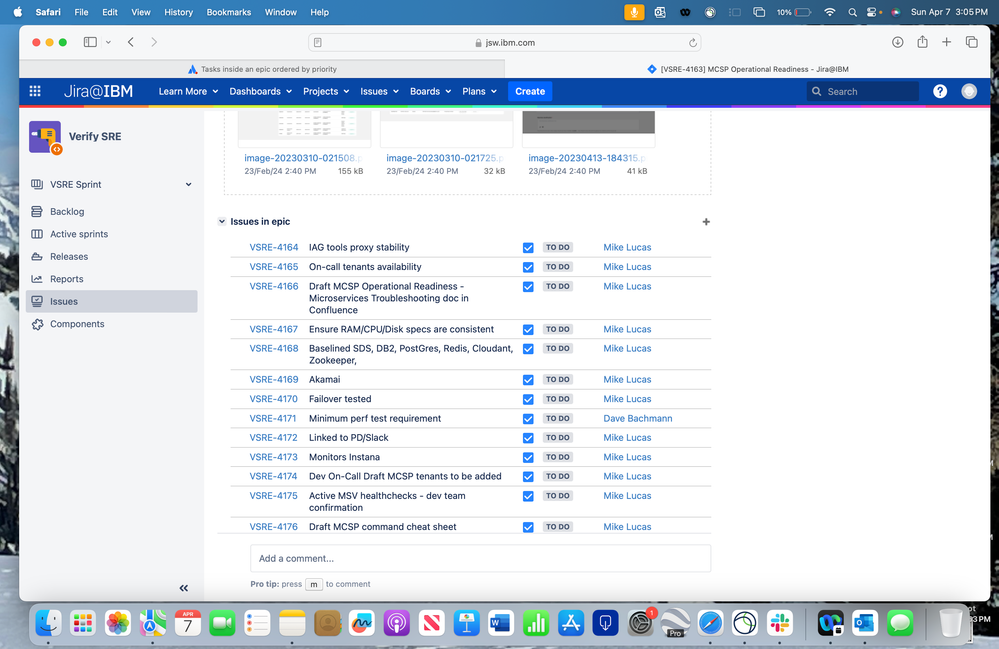Click the Jira@IBM logo

(x=98, y=91)
